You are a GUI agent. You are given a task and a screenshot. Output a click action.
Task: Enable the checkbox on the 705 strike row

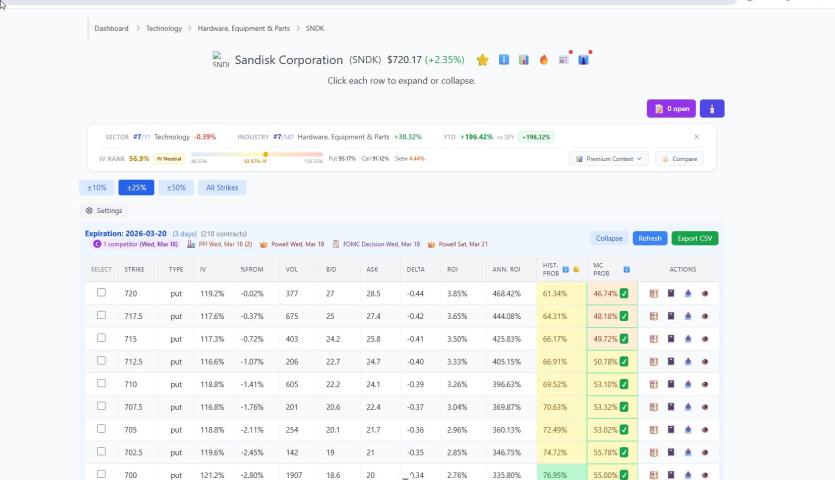[101, 429]
